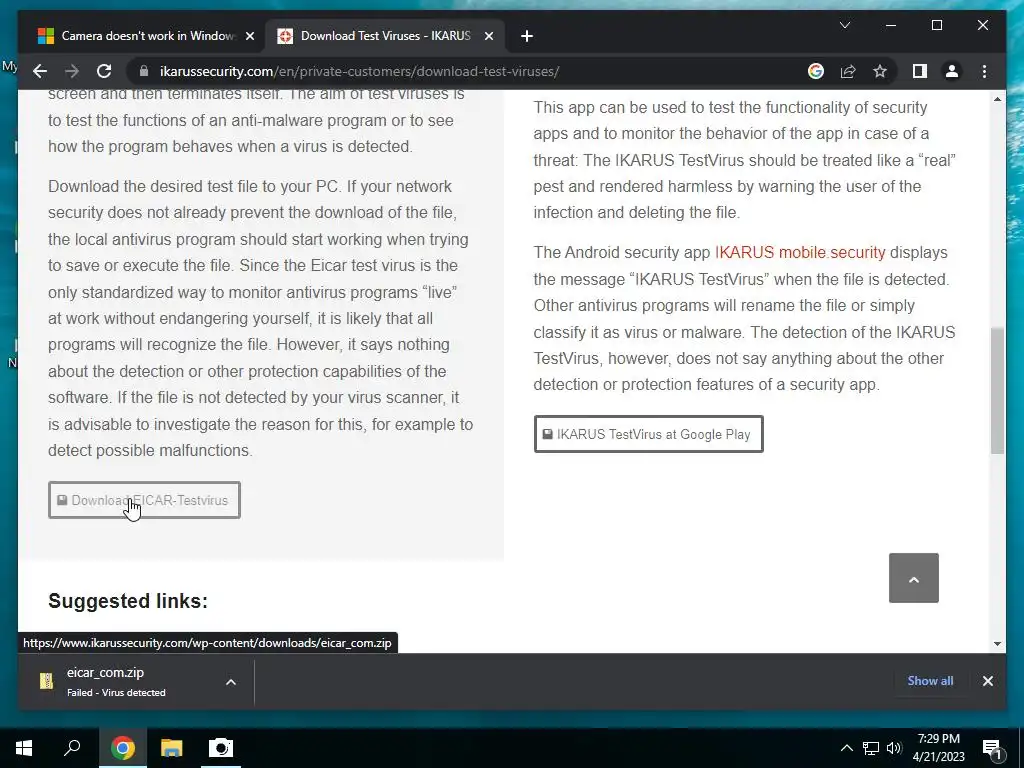This screenshot has width=1024, height=768.
Task: Close the downloads bar
Action: tap(987, 681)
